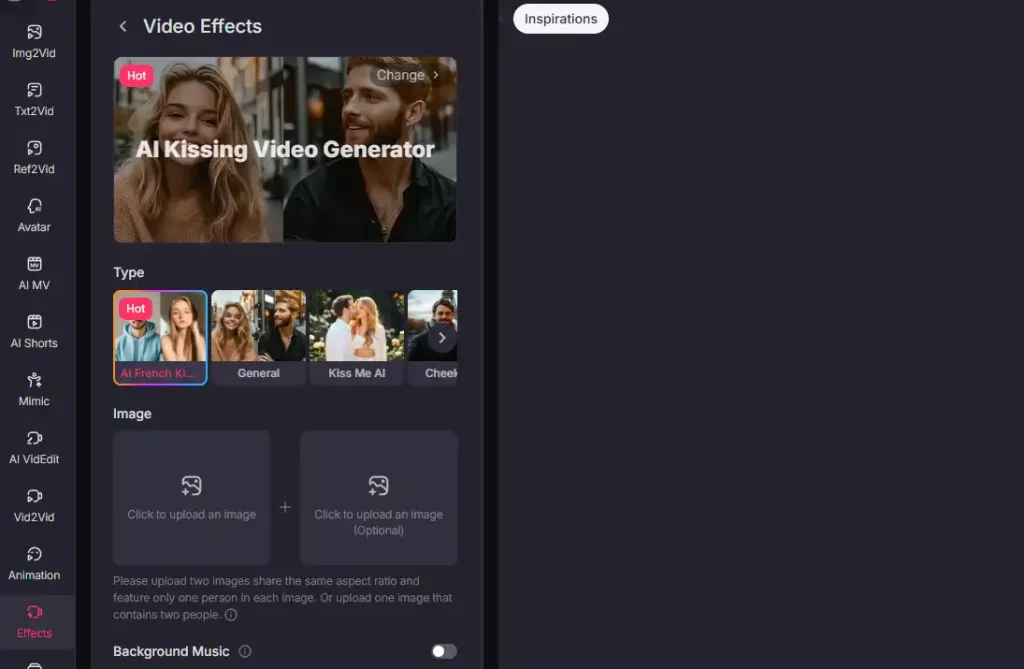
Task: Open the Img2Vid tool
Action: 33,40
